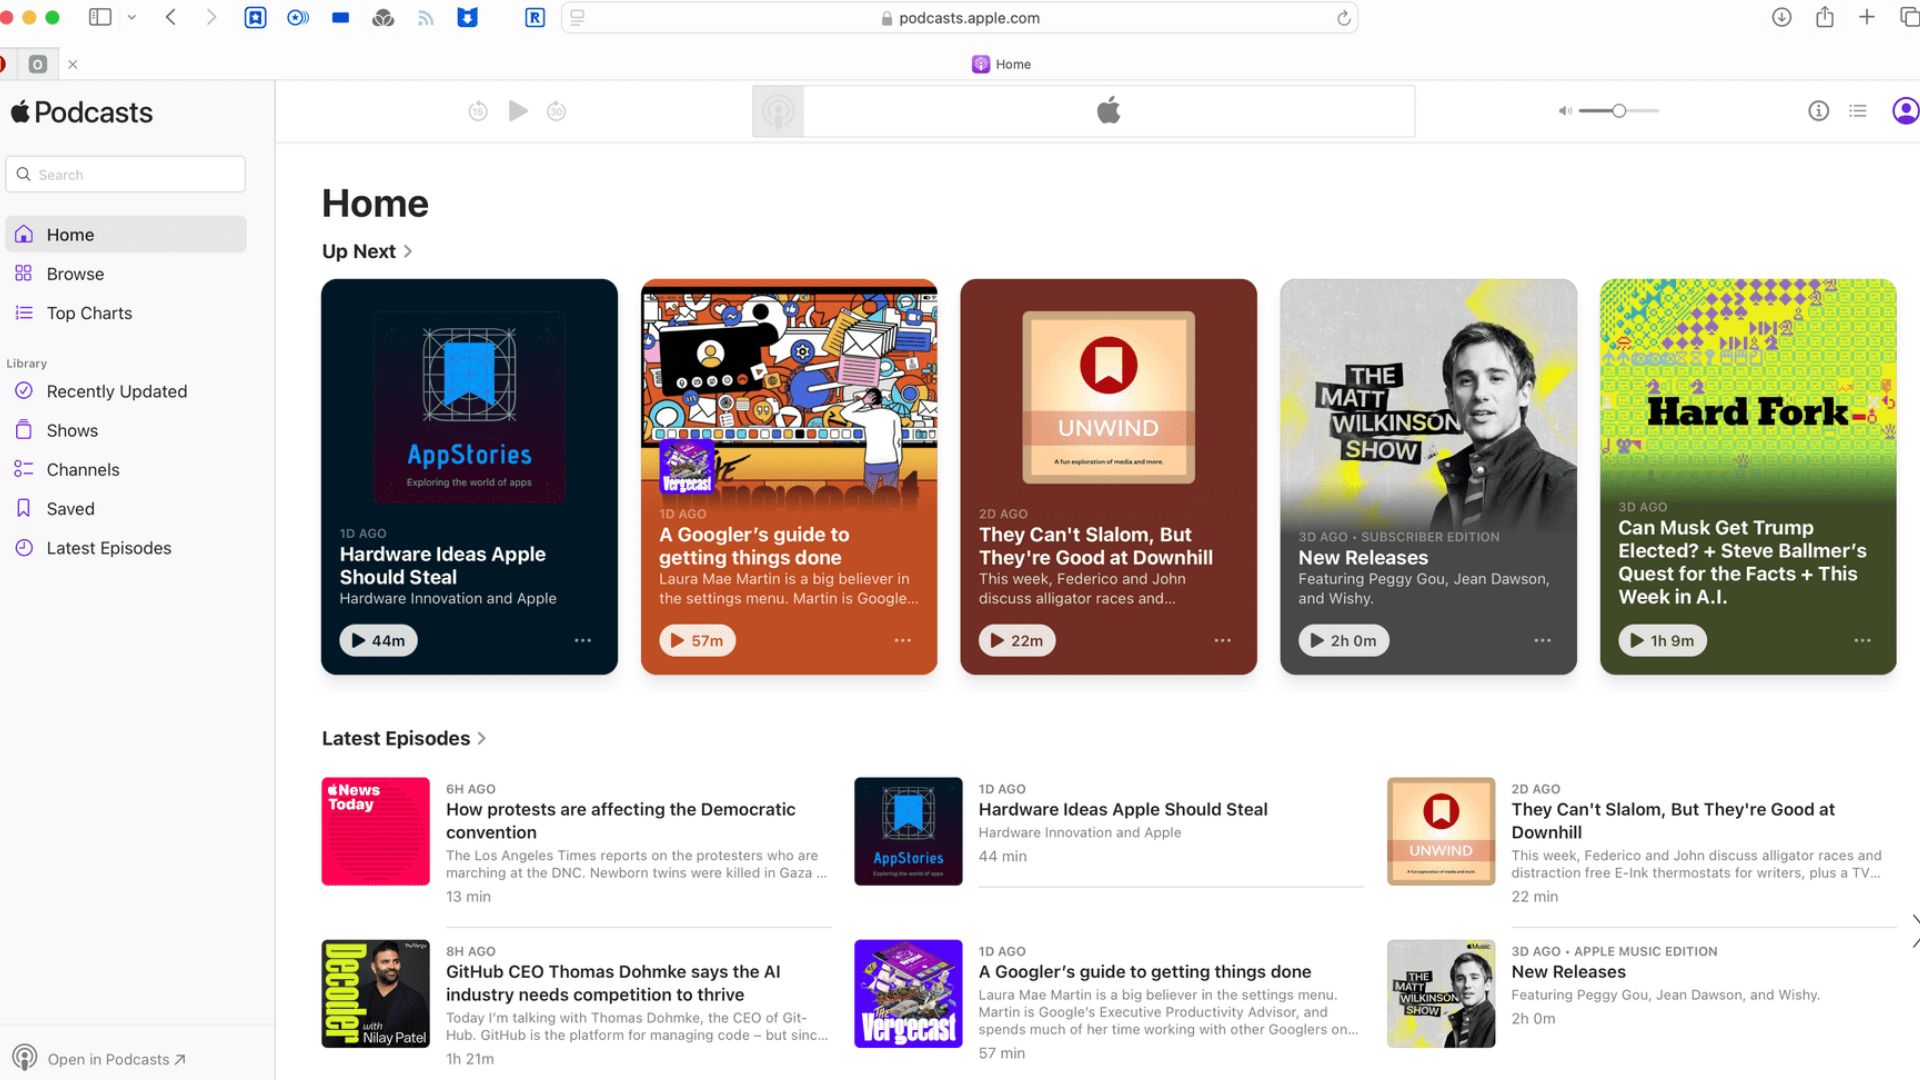Play the 2h 0m New Releases episode

(x=1344, y=640)
